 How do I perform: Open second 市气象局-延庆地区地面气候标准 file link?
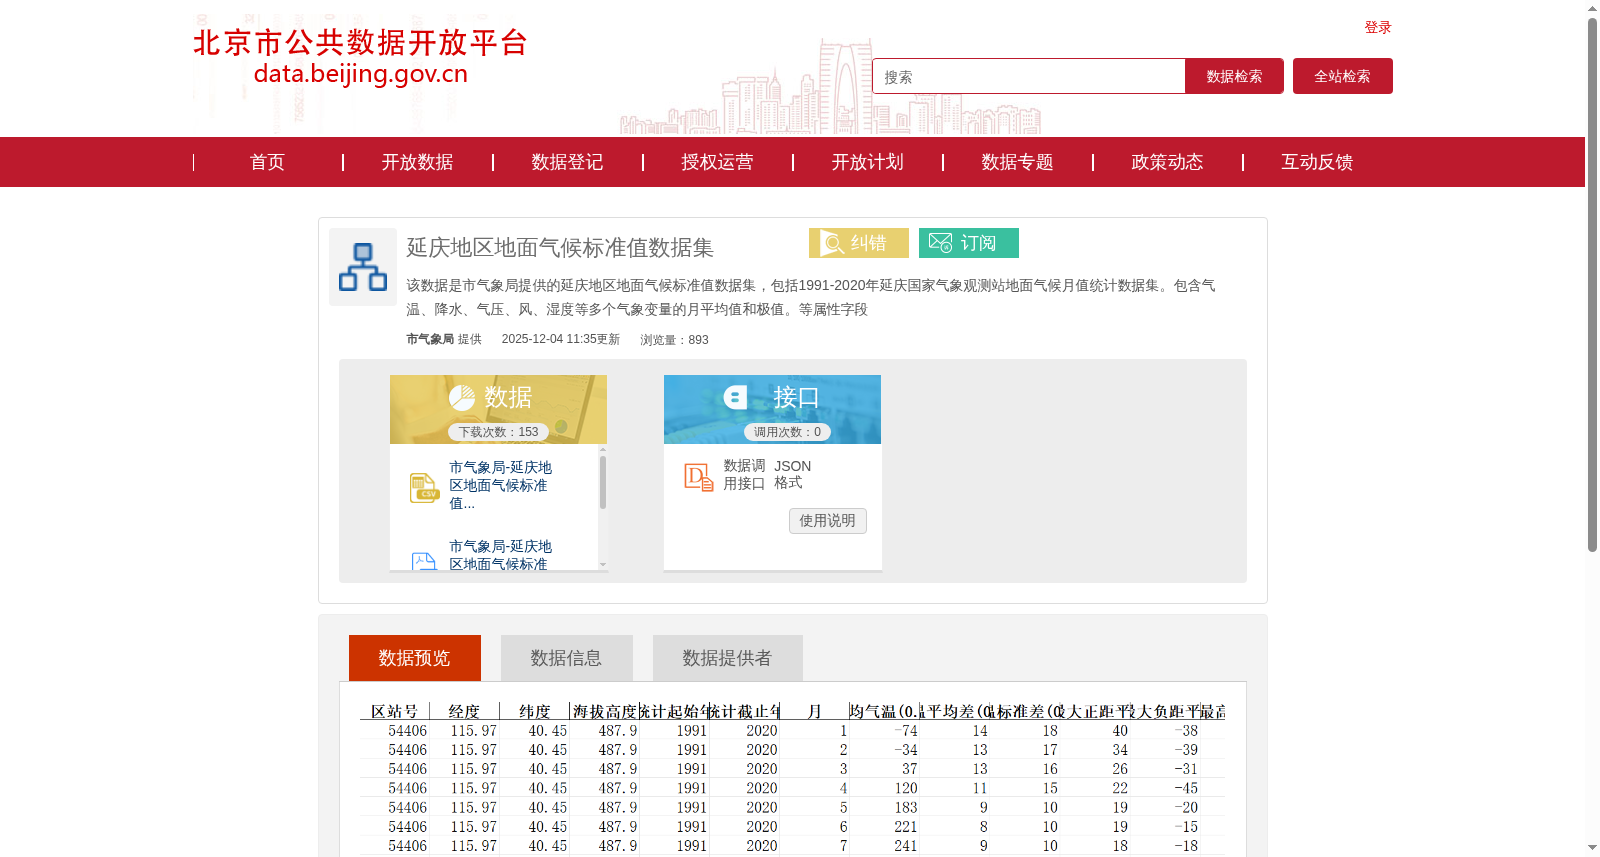(500, 555)
